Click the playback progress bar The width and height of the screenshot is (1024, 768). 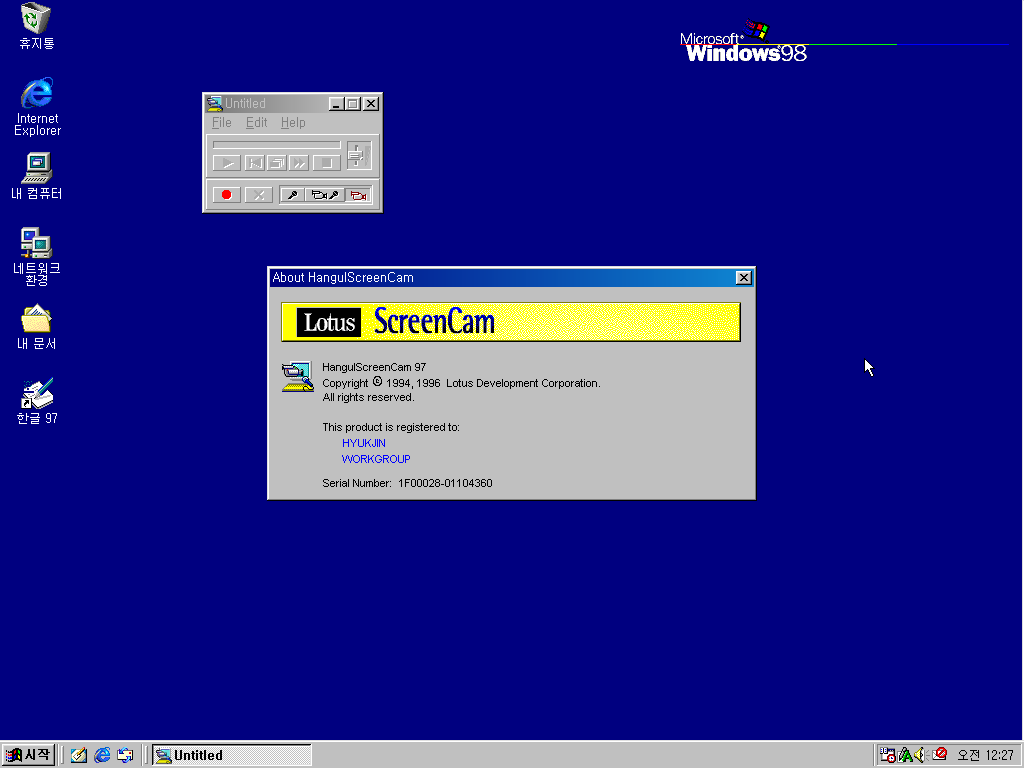coord(276,145)
